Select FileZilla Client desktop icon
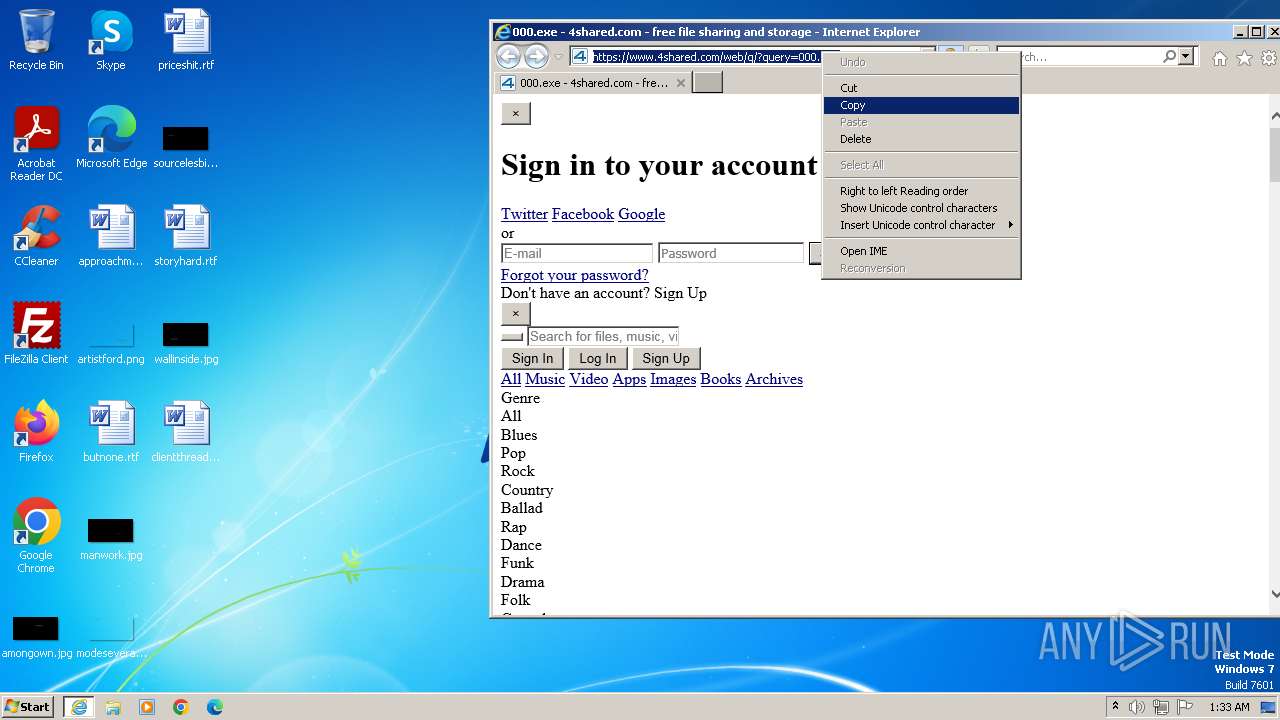1280x720 pixels. point(36,335)
